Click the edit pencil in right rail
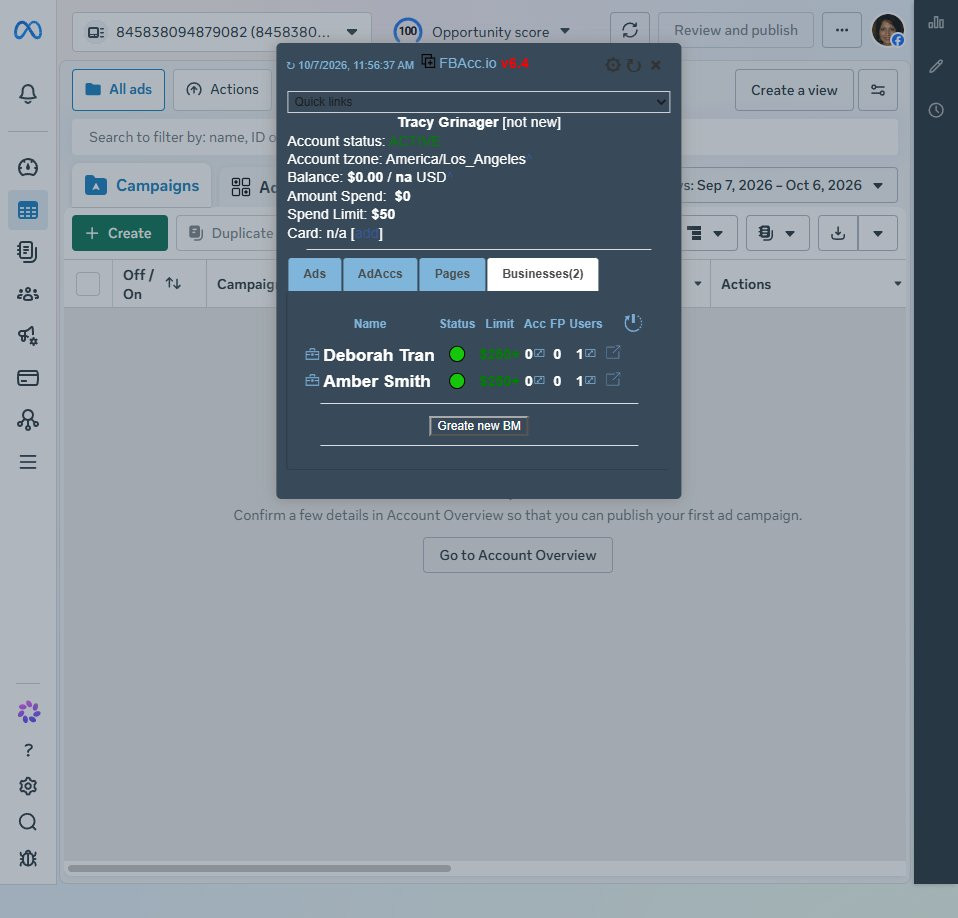The image size is (958, 918). coord(936,66)
